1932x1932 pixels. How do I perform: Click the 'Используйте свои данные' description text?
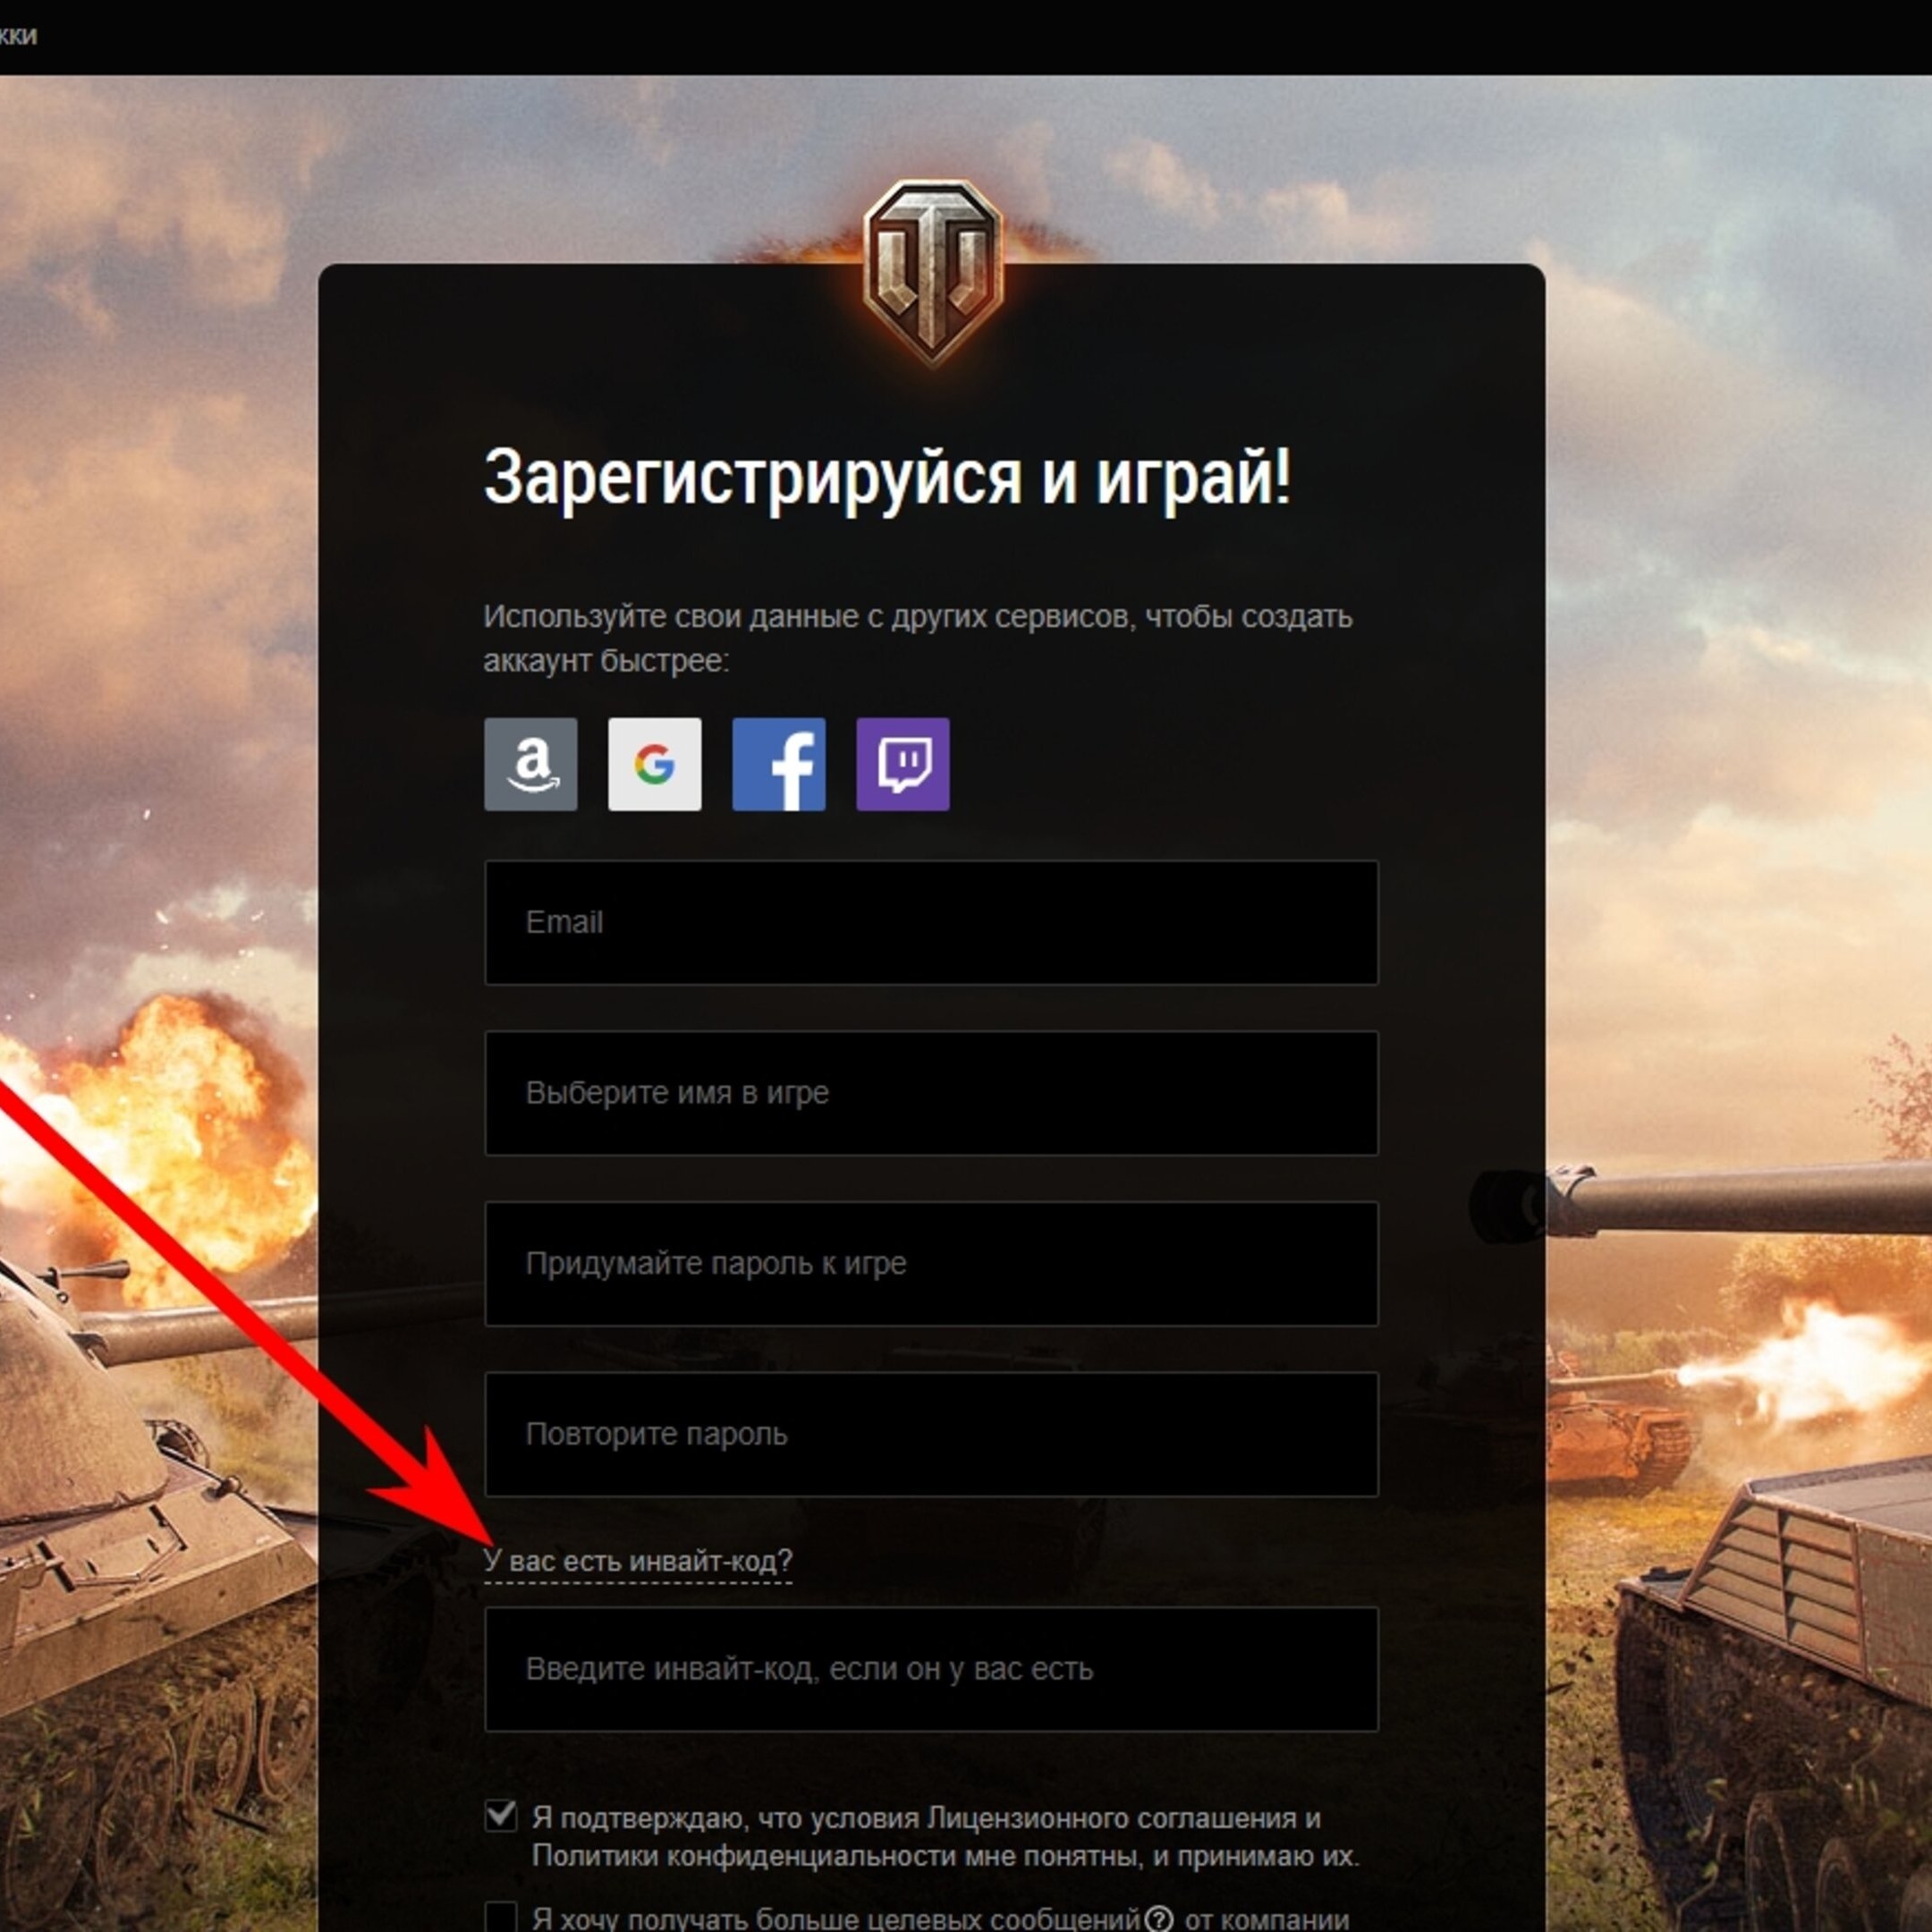coord(917,638)
